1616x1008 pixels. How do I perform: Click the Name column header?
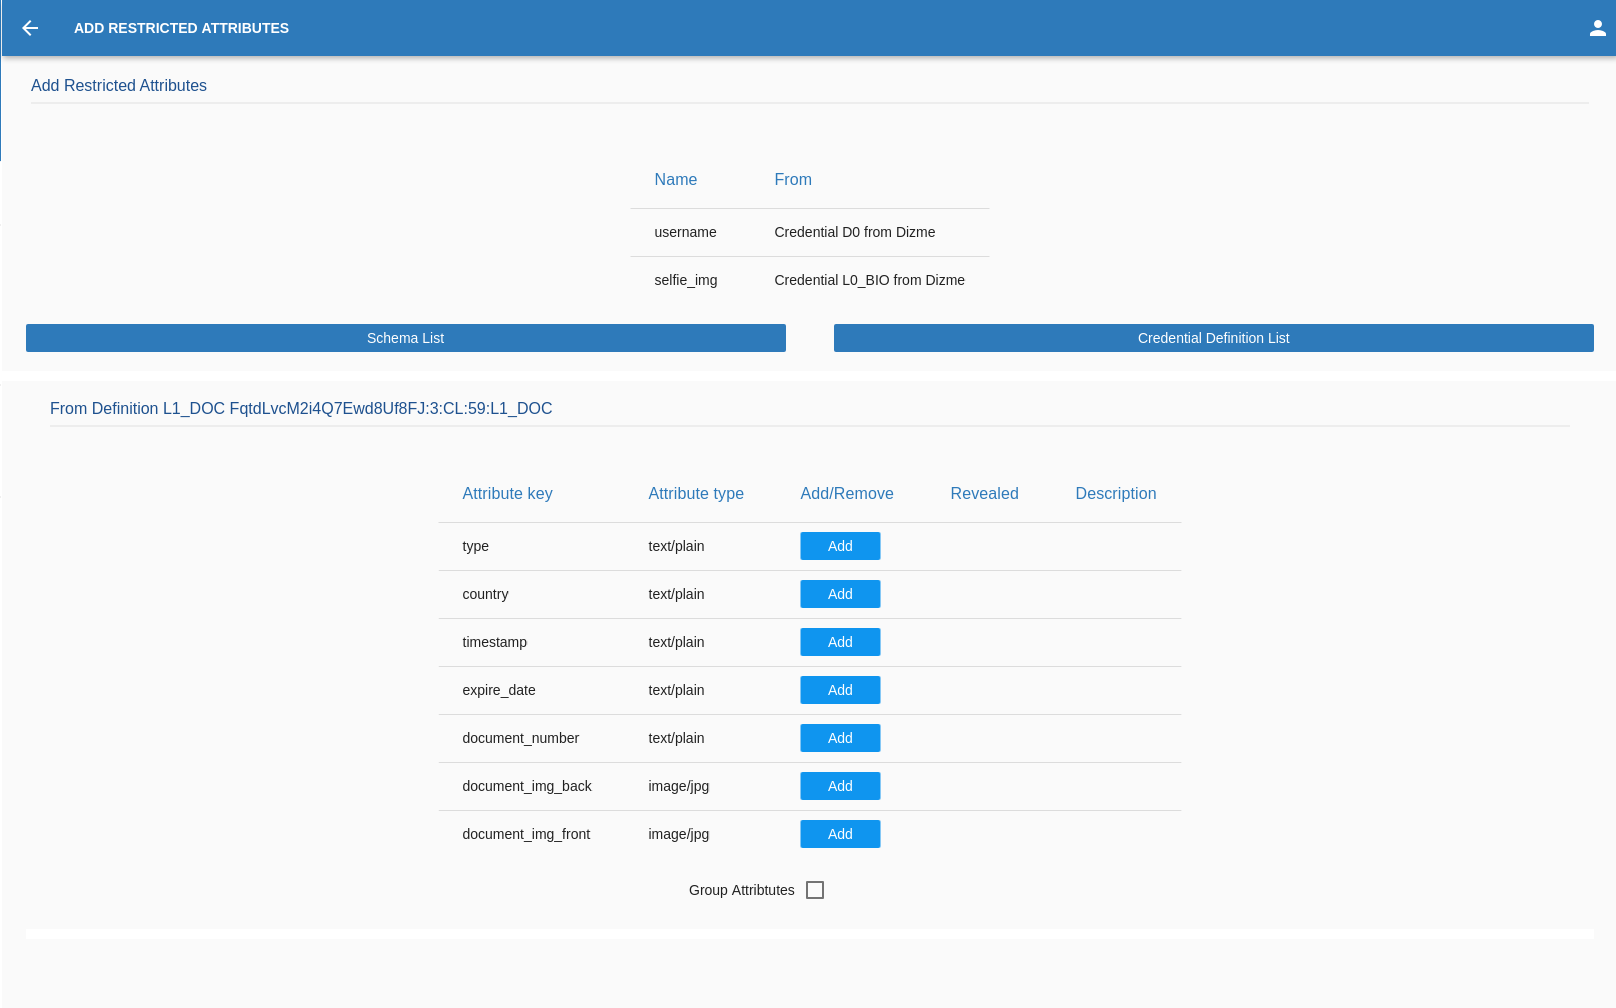(676, 179)
